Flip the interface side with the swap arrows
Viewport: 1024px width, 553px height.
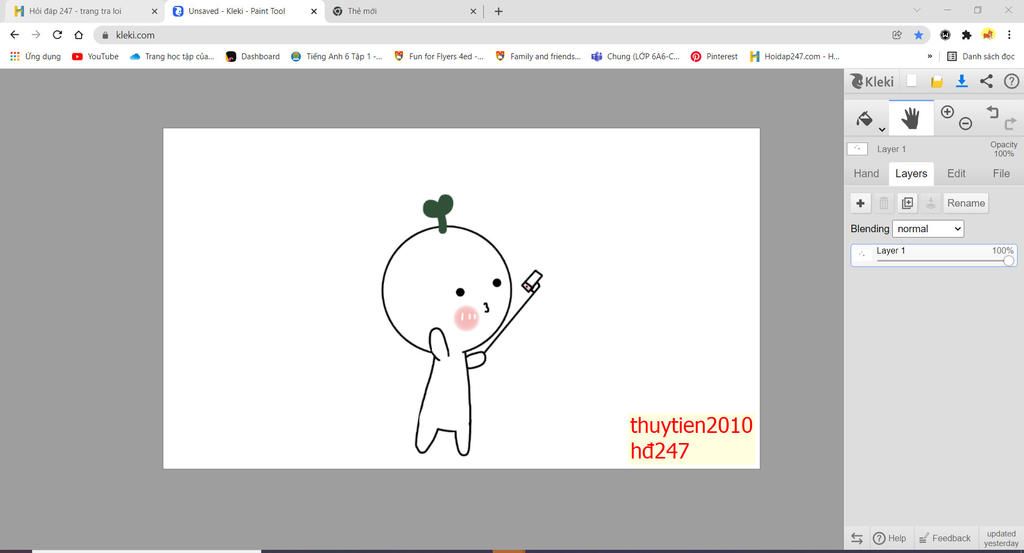coord(857,538)
